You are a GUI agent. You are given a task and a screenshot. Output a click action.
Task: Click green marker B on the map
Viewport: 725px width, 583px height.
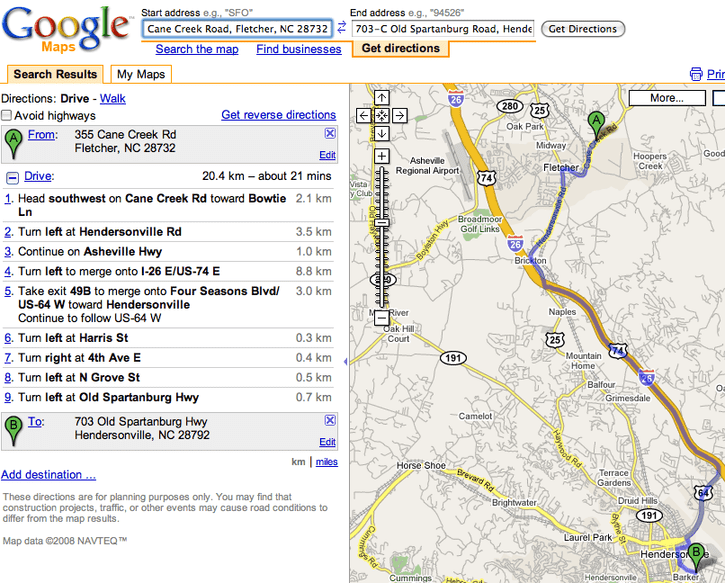696,556
